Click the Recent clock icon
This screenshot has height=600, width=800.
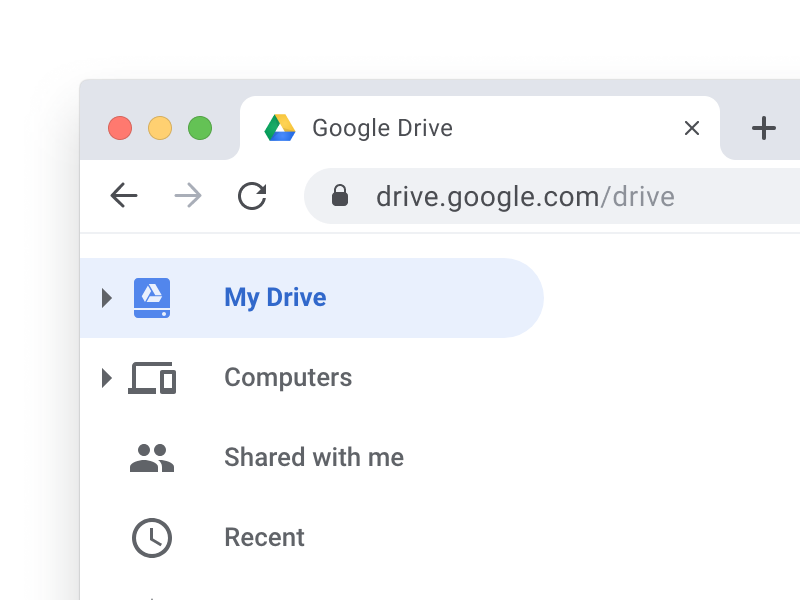pyautogui.click(x=151, y=537)
